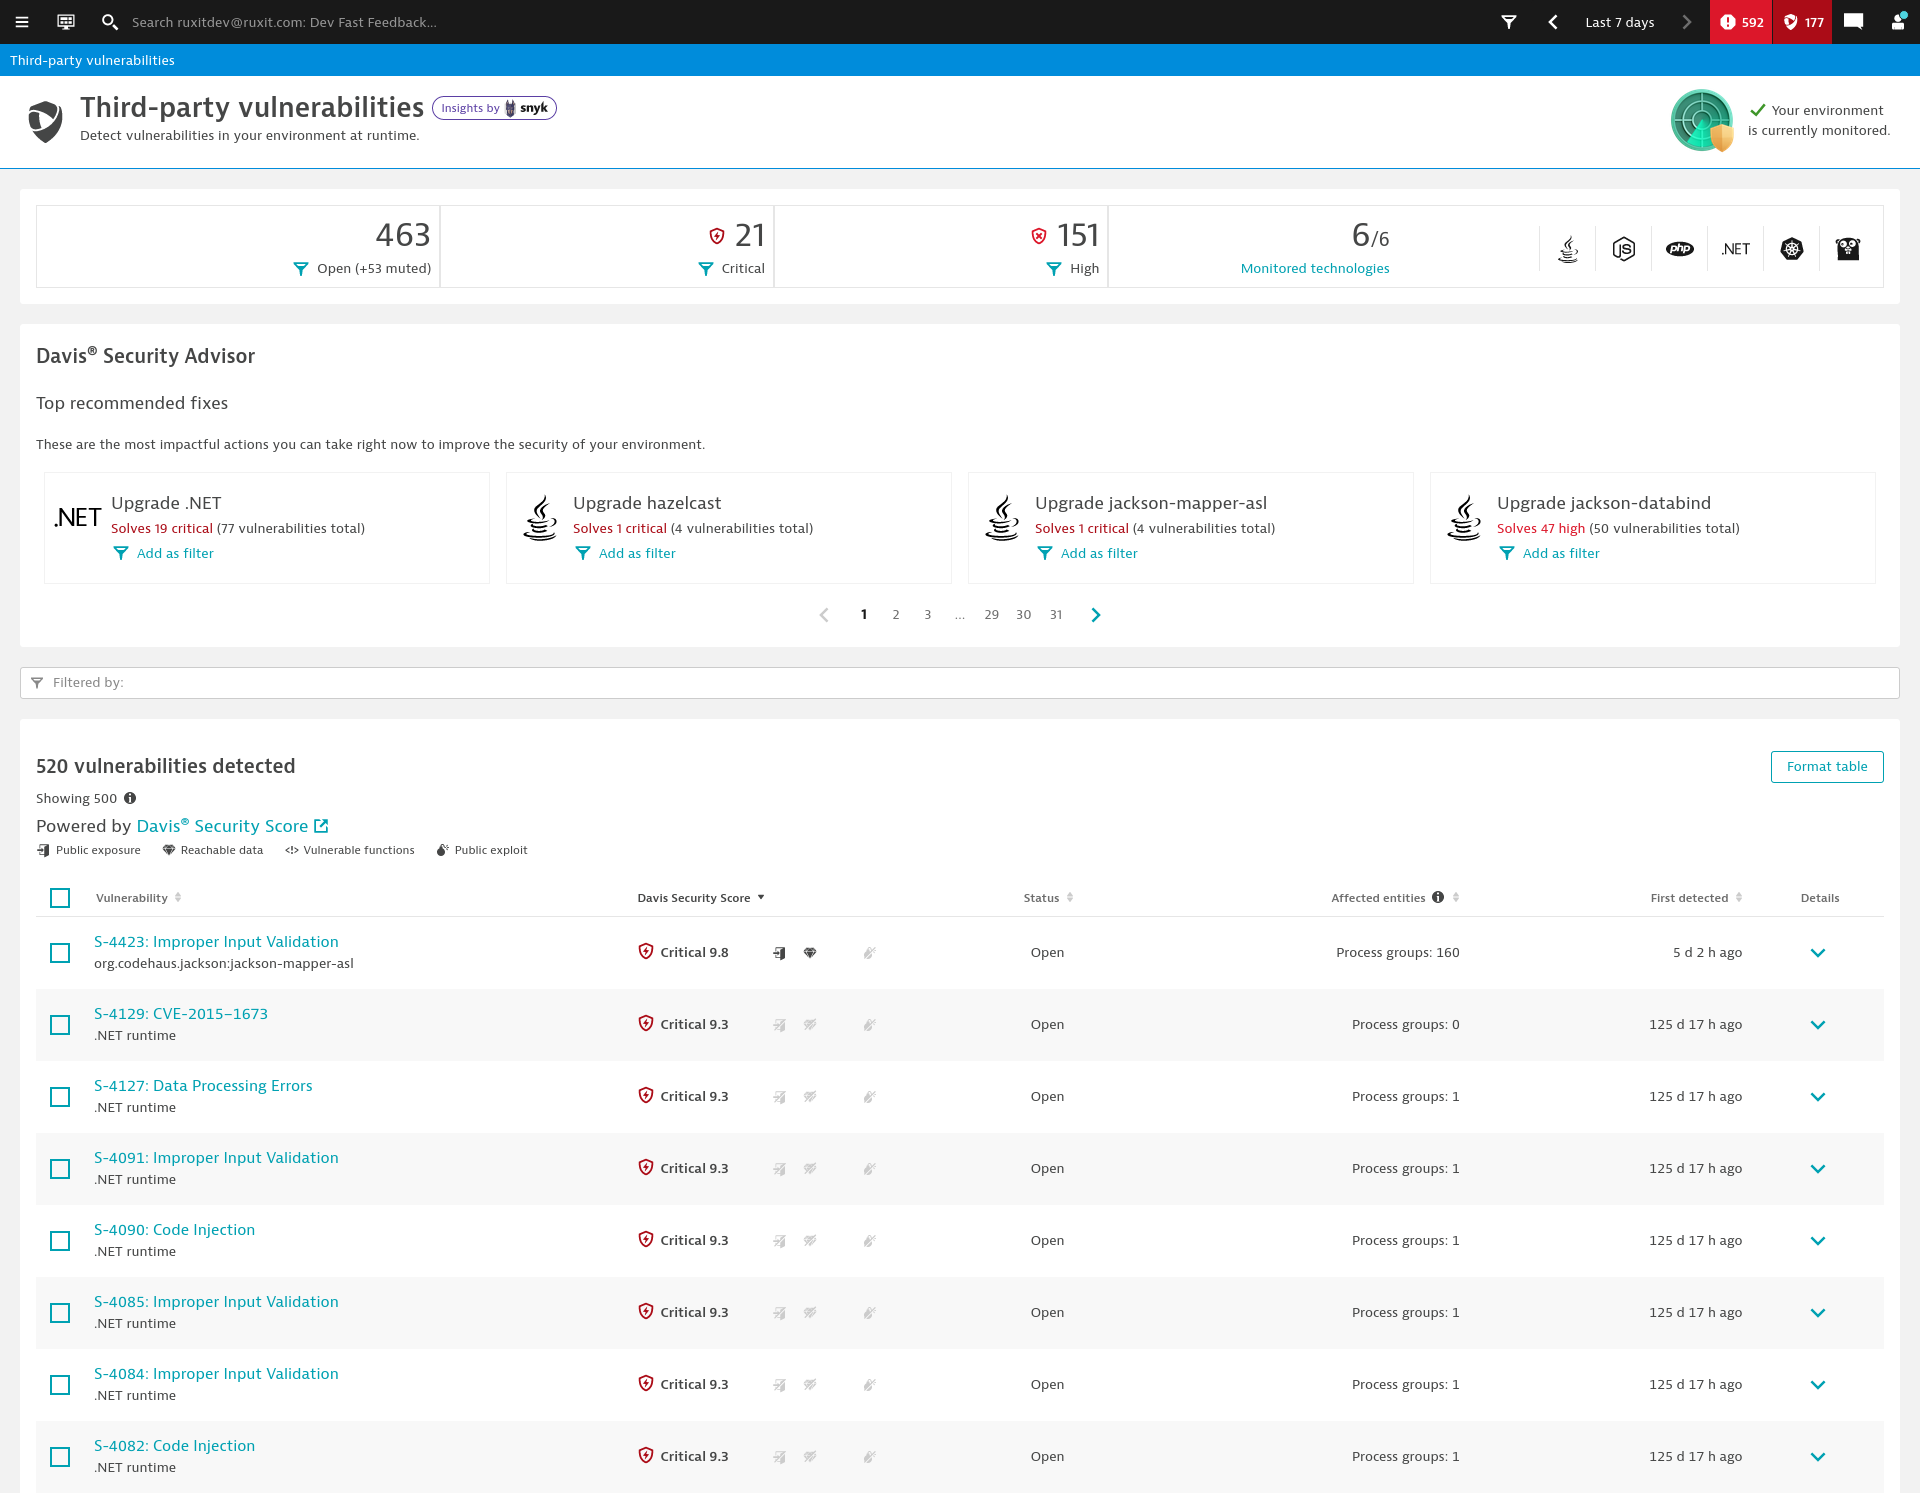Add Upgrade .NET as filter

(x=163, y=554)
